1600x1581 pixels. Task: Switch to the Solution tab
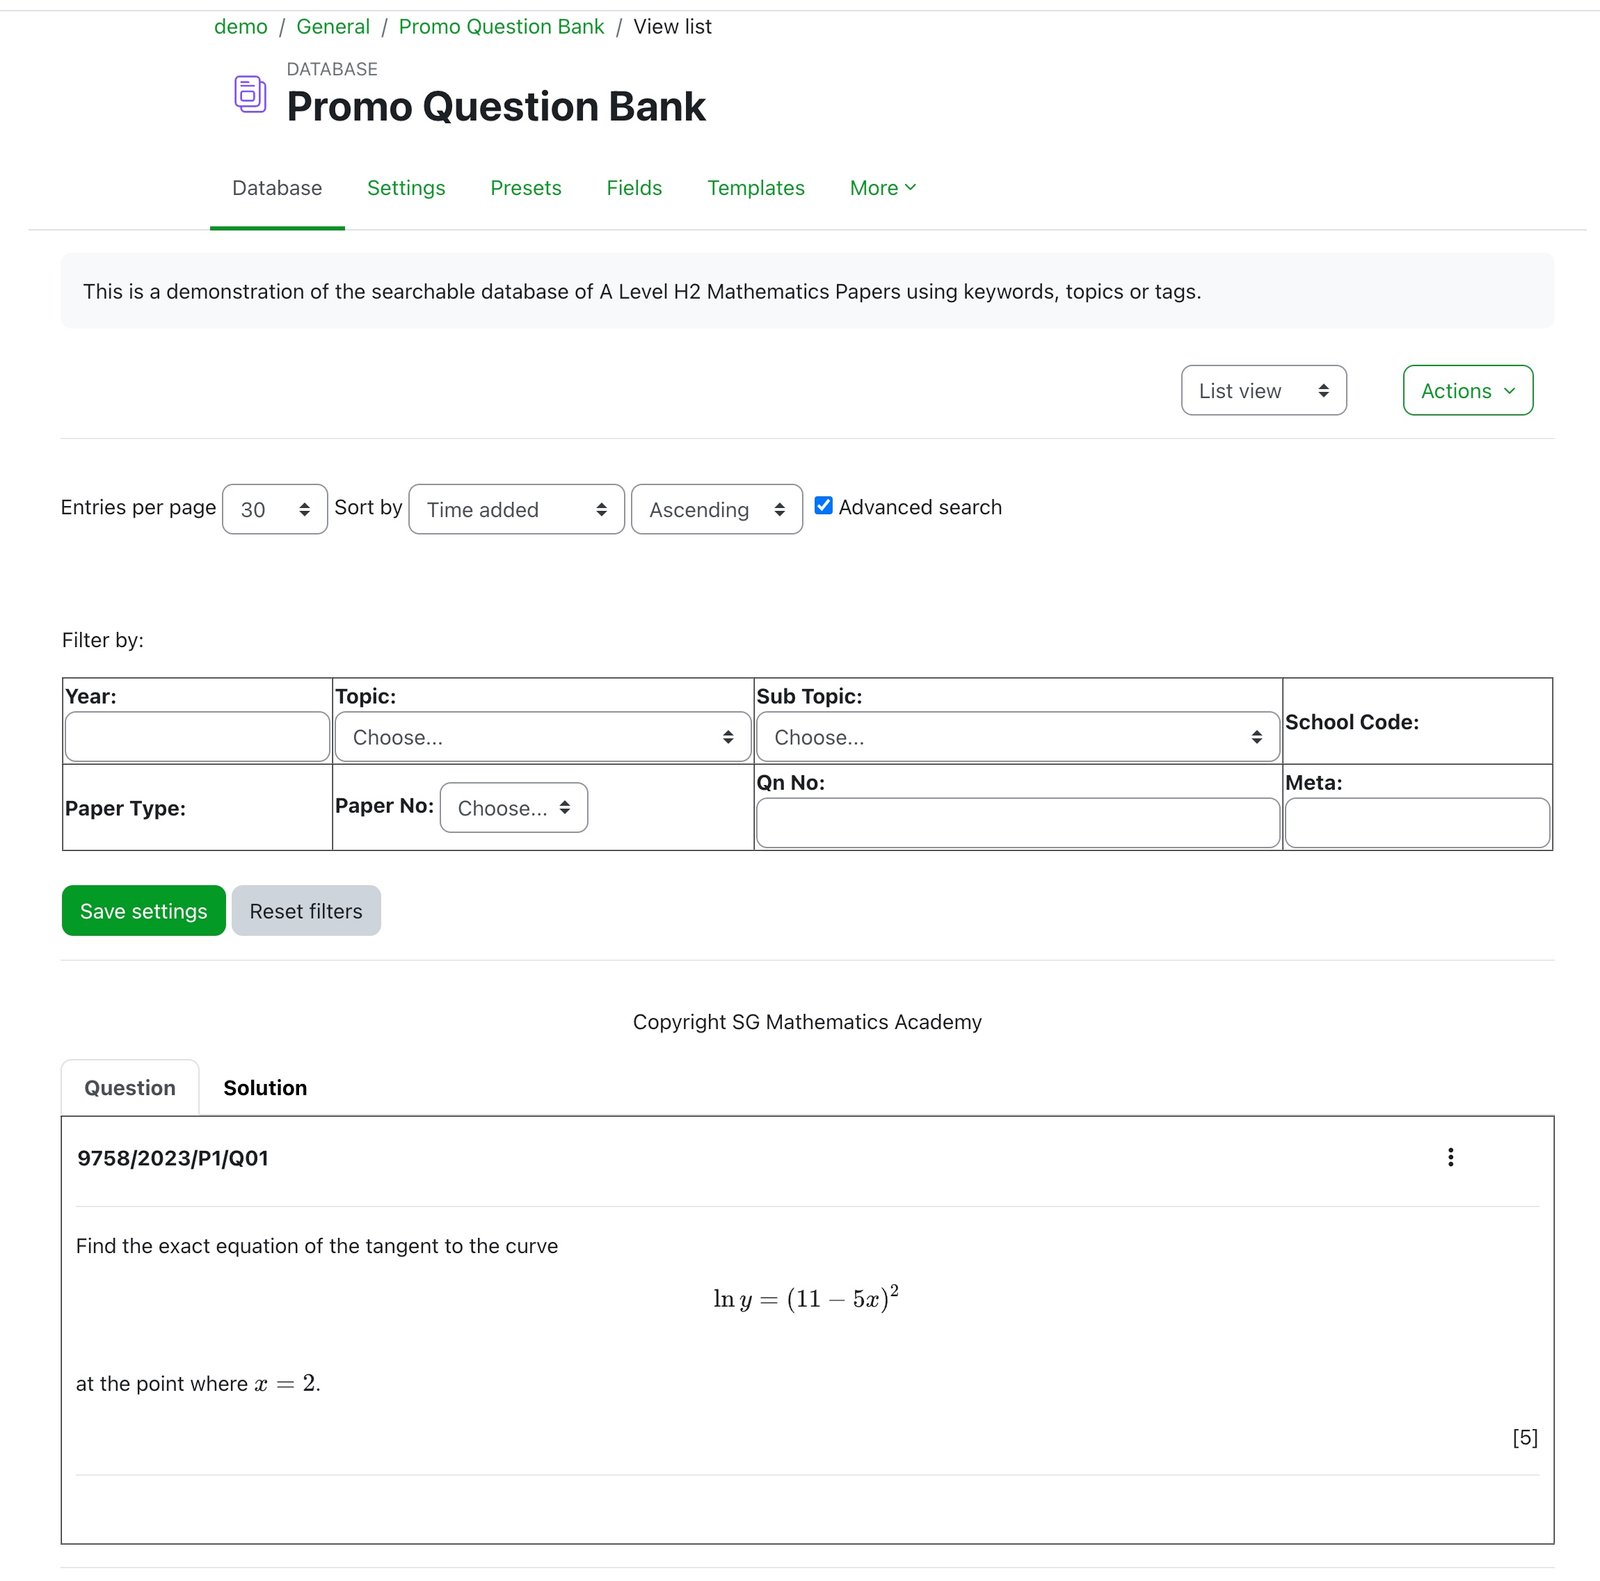[x=265, y=1088]
